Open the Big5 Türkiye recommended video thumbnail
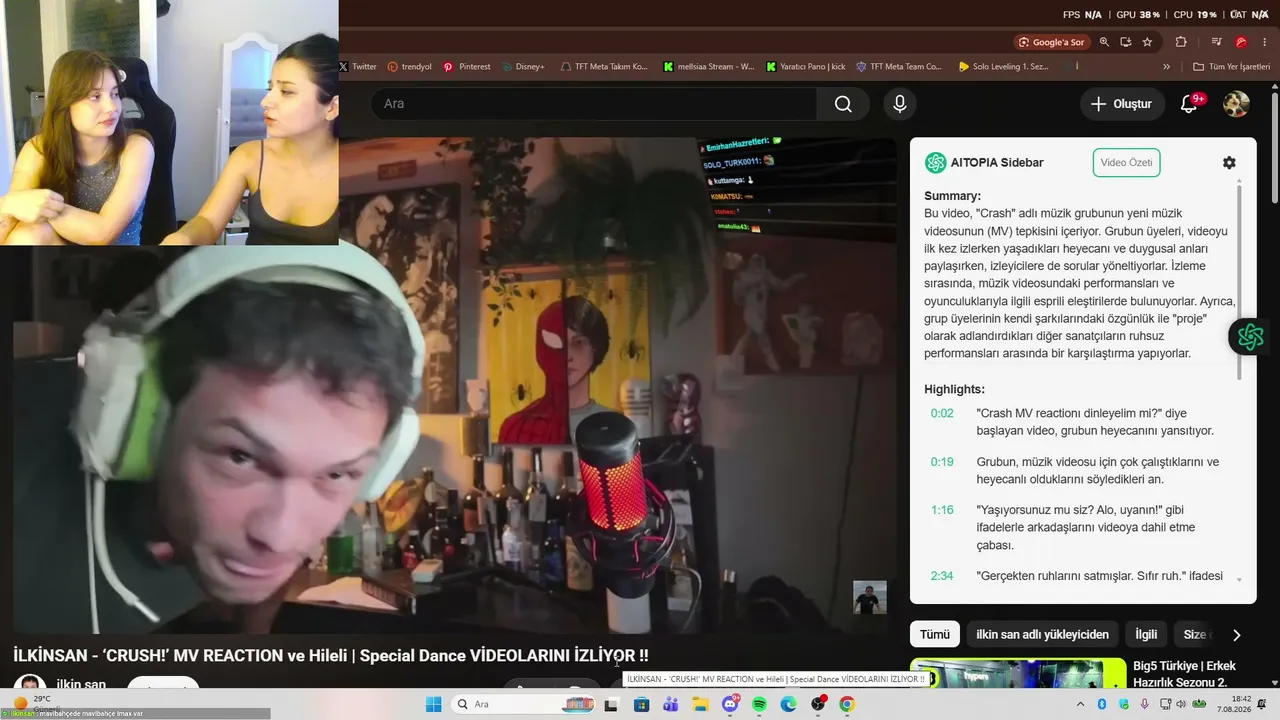 click(x=1018, y=673)
